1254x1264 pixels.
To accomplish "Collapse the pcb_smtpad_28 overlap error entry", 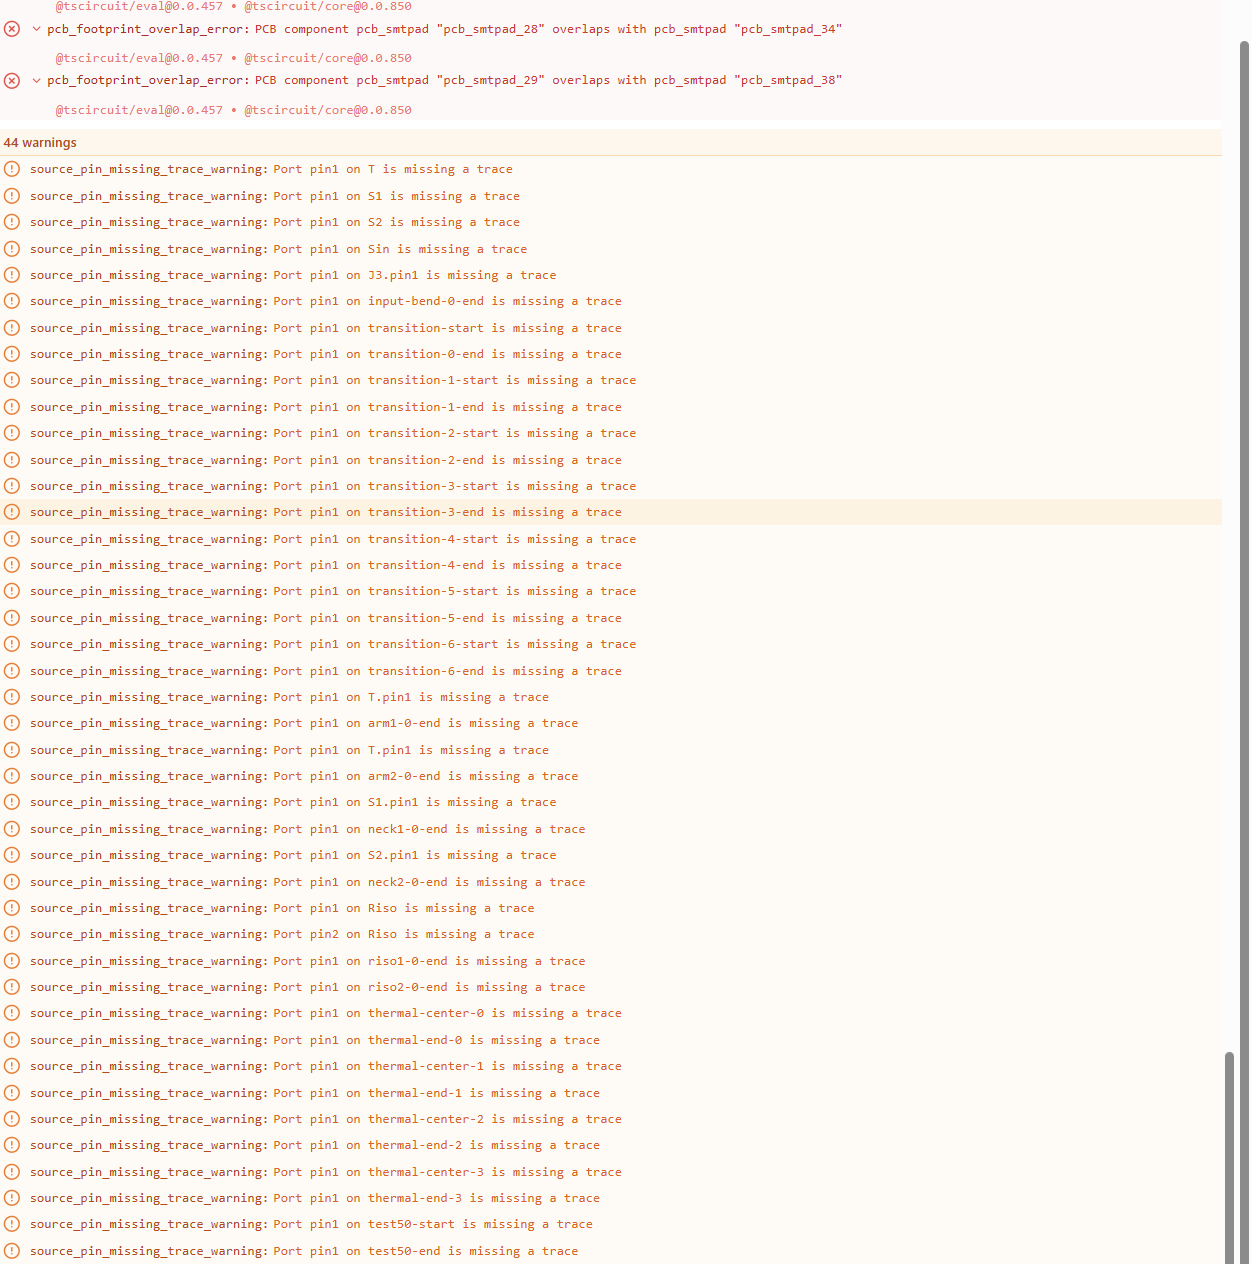I will [37, 29].
